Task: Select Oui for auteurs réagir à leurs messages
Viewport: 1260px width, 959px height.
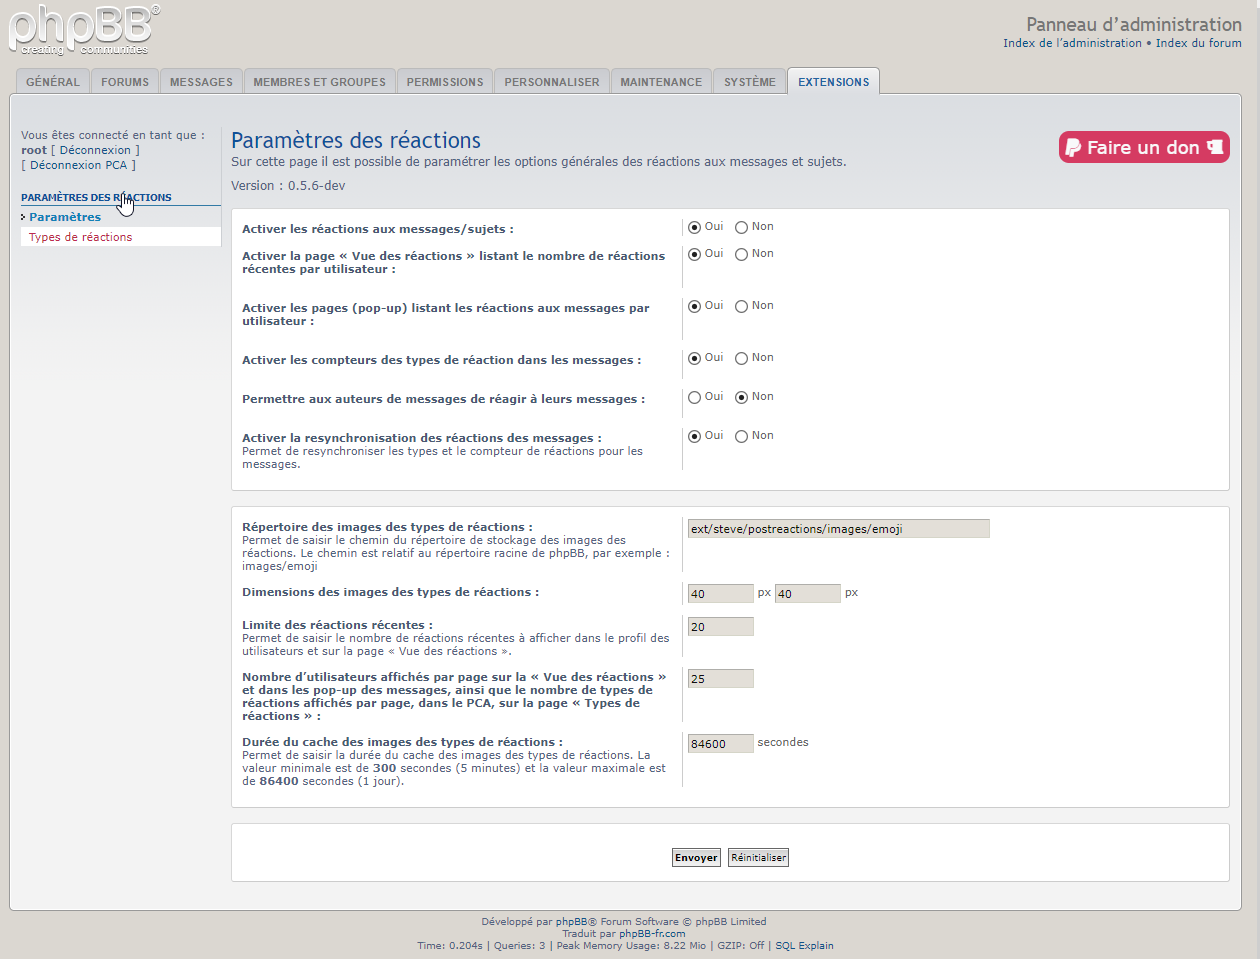Action: coord(695,398)
